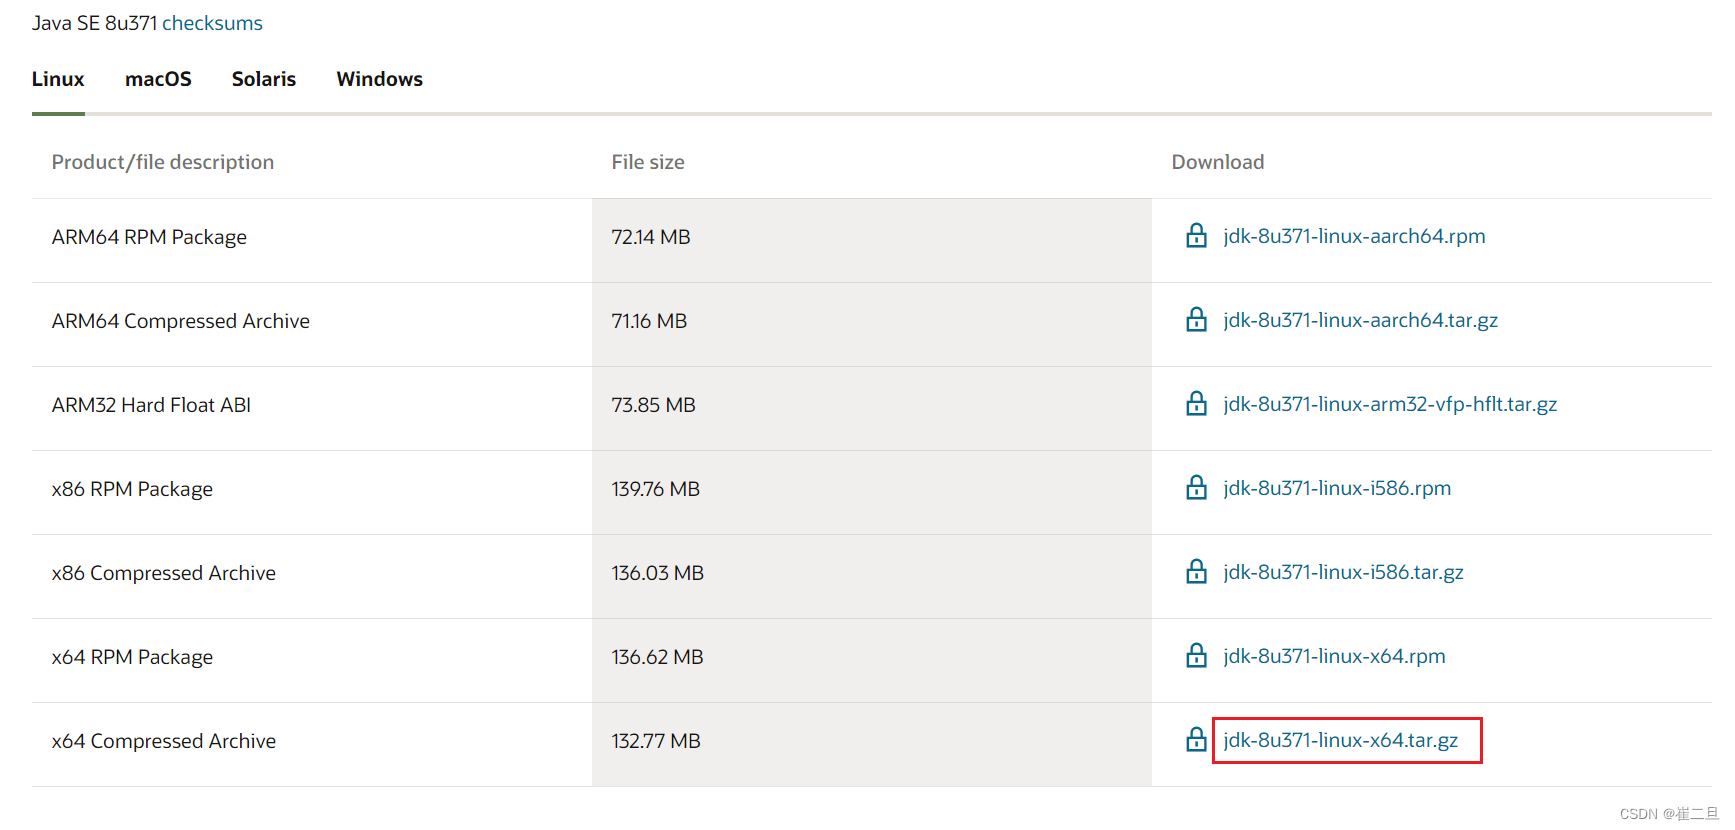Download jdk-8u371-linux-i586.rpm
The height and width of the screenshot is (830, 1735).
tap(1337, 488)
